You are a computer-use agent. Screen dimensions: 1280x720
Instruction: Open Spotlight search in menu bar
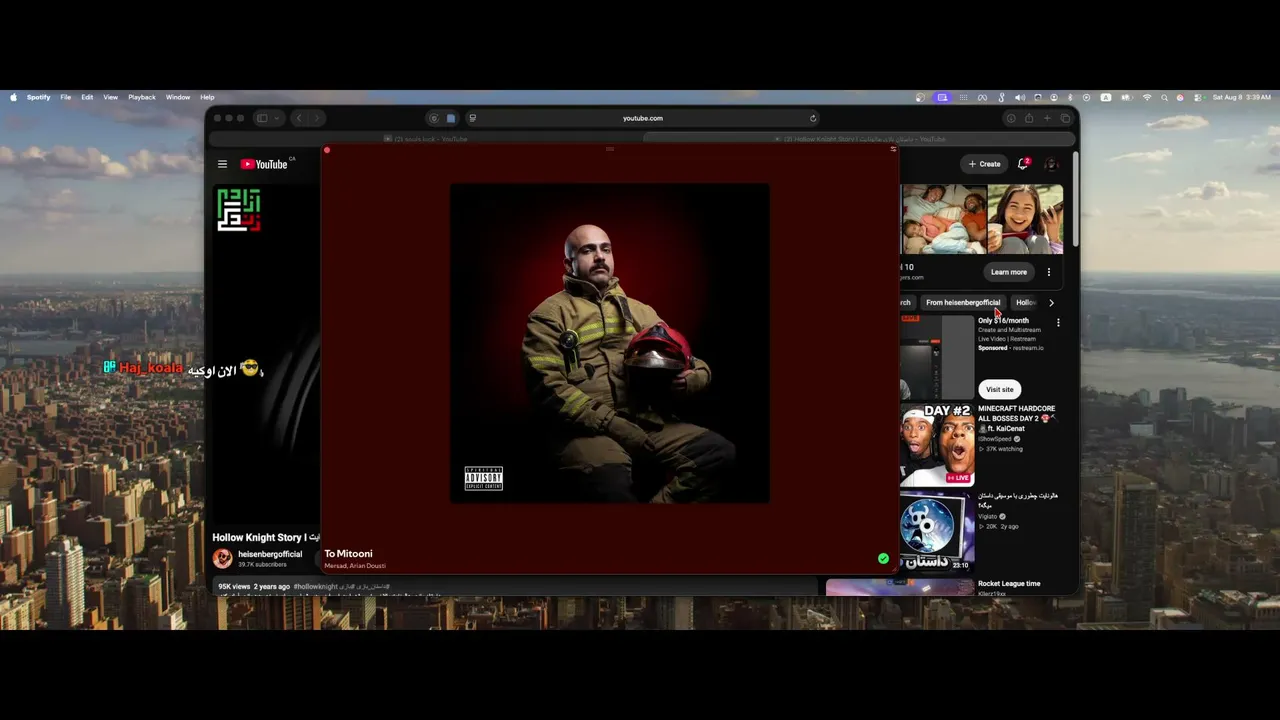[1164, 97]
